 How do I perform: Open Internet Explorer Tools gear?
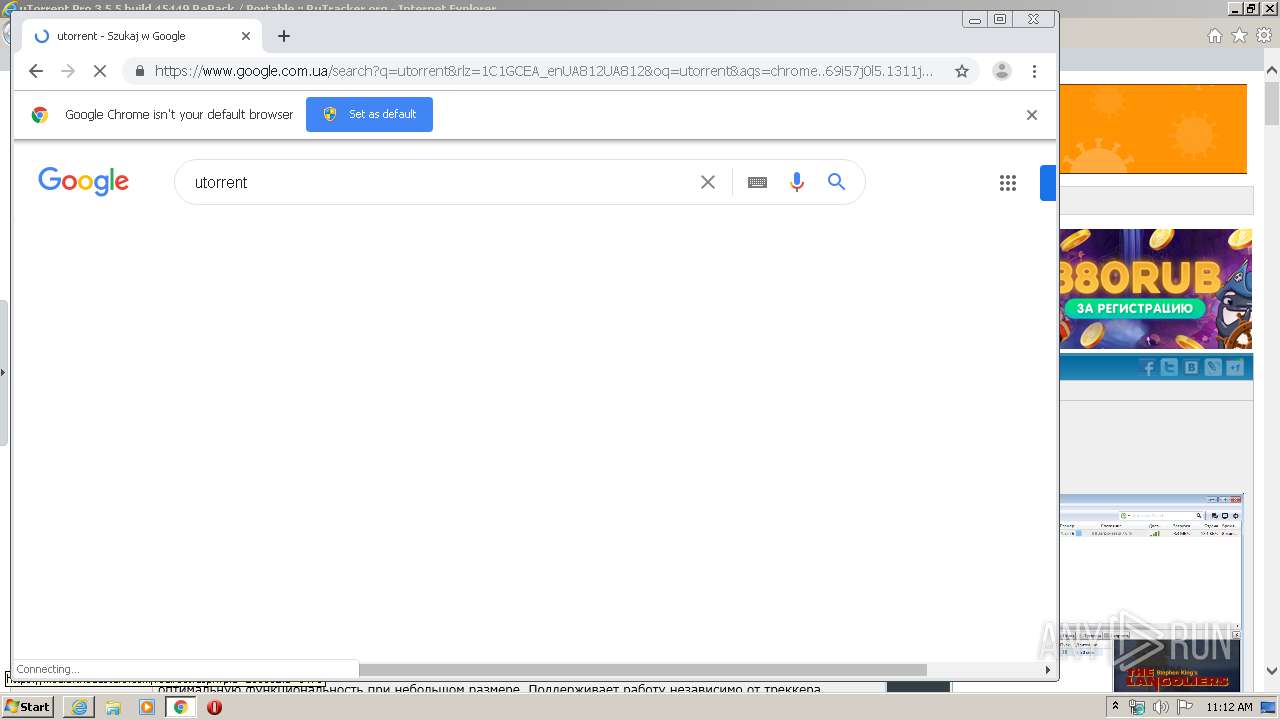point(1264,36)
